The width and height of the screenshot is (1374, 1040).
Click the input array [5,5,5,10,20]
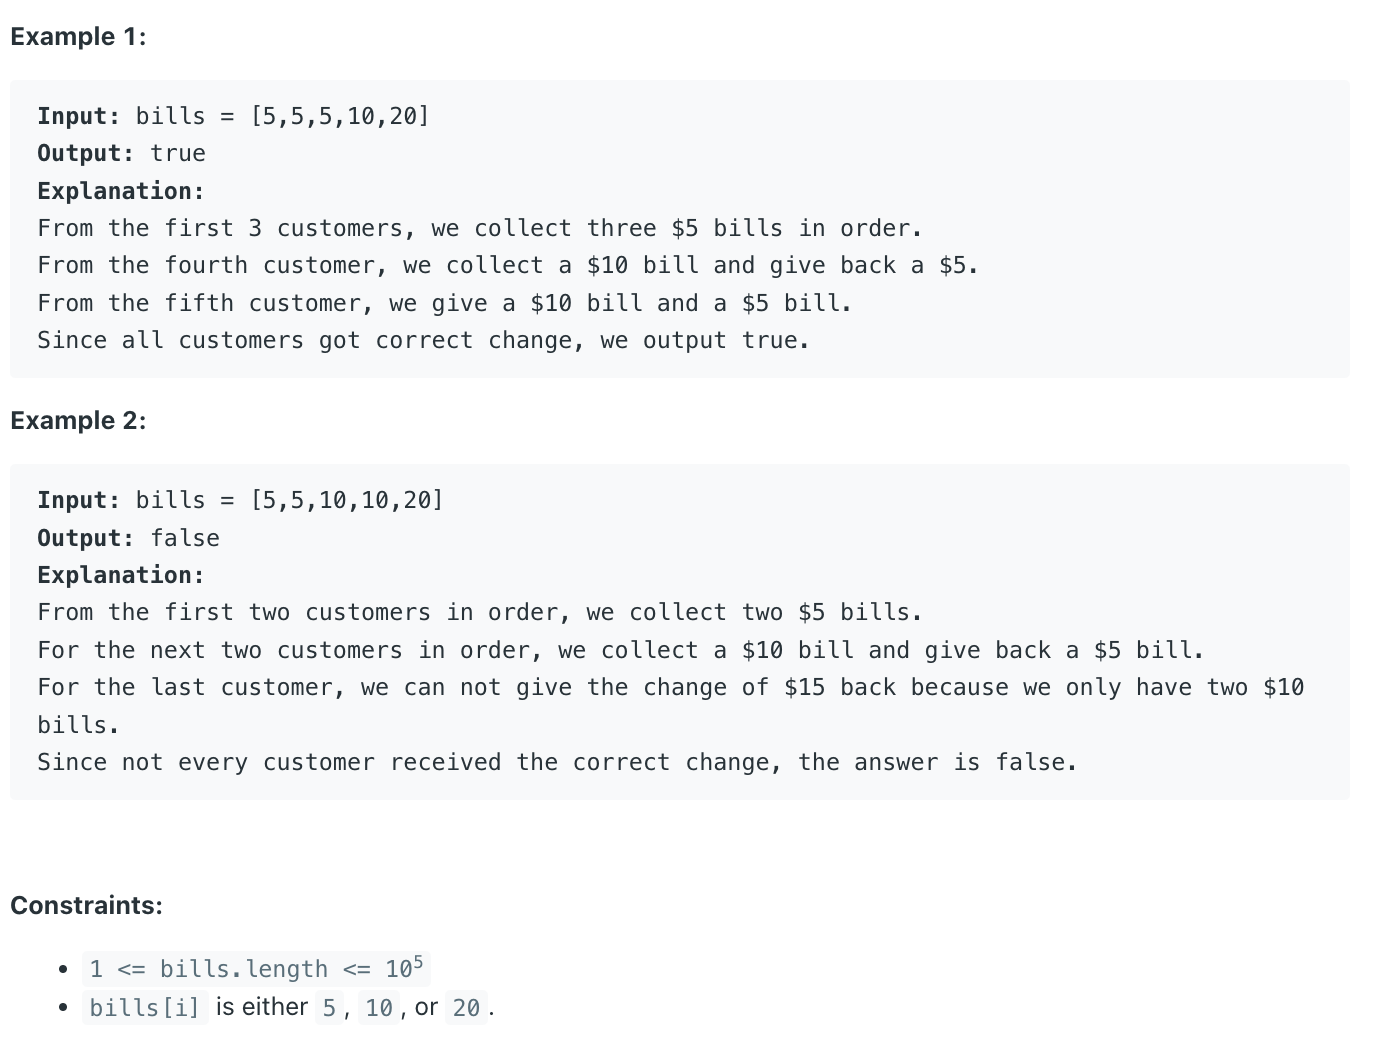[x=340, y=116]
